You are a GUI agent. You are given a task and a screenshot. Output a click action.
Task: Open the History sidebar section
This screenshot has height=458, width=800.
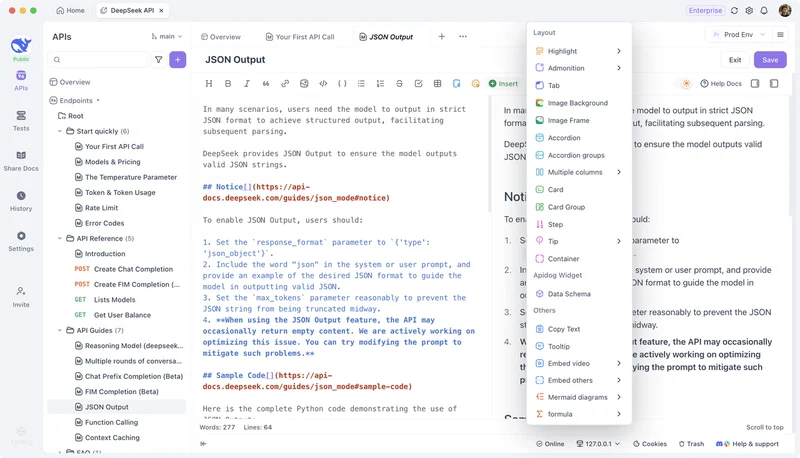[x=21, y=201]
